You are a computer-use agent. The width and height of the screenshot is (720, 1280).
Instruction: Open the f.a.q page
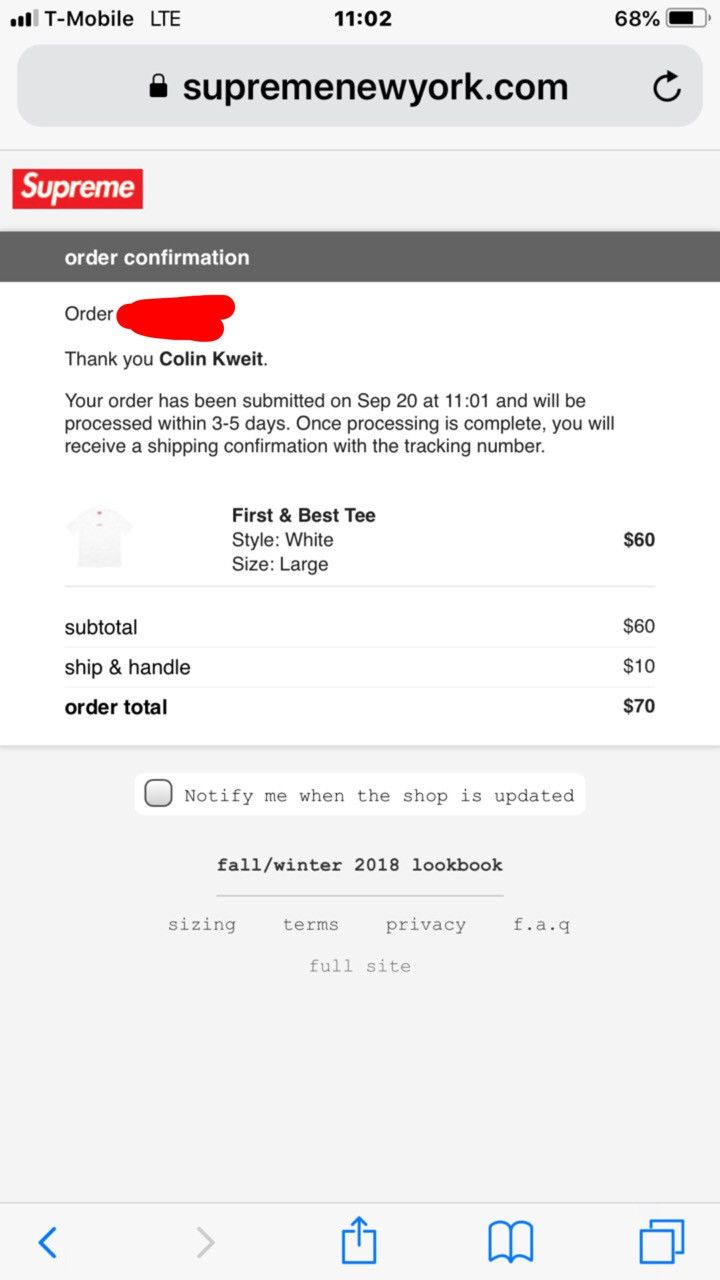click(x=542, y=924)
